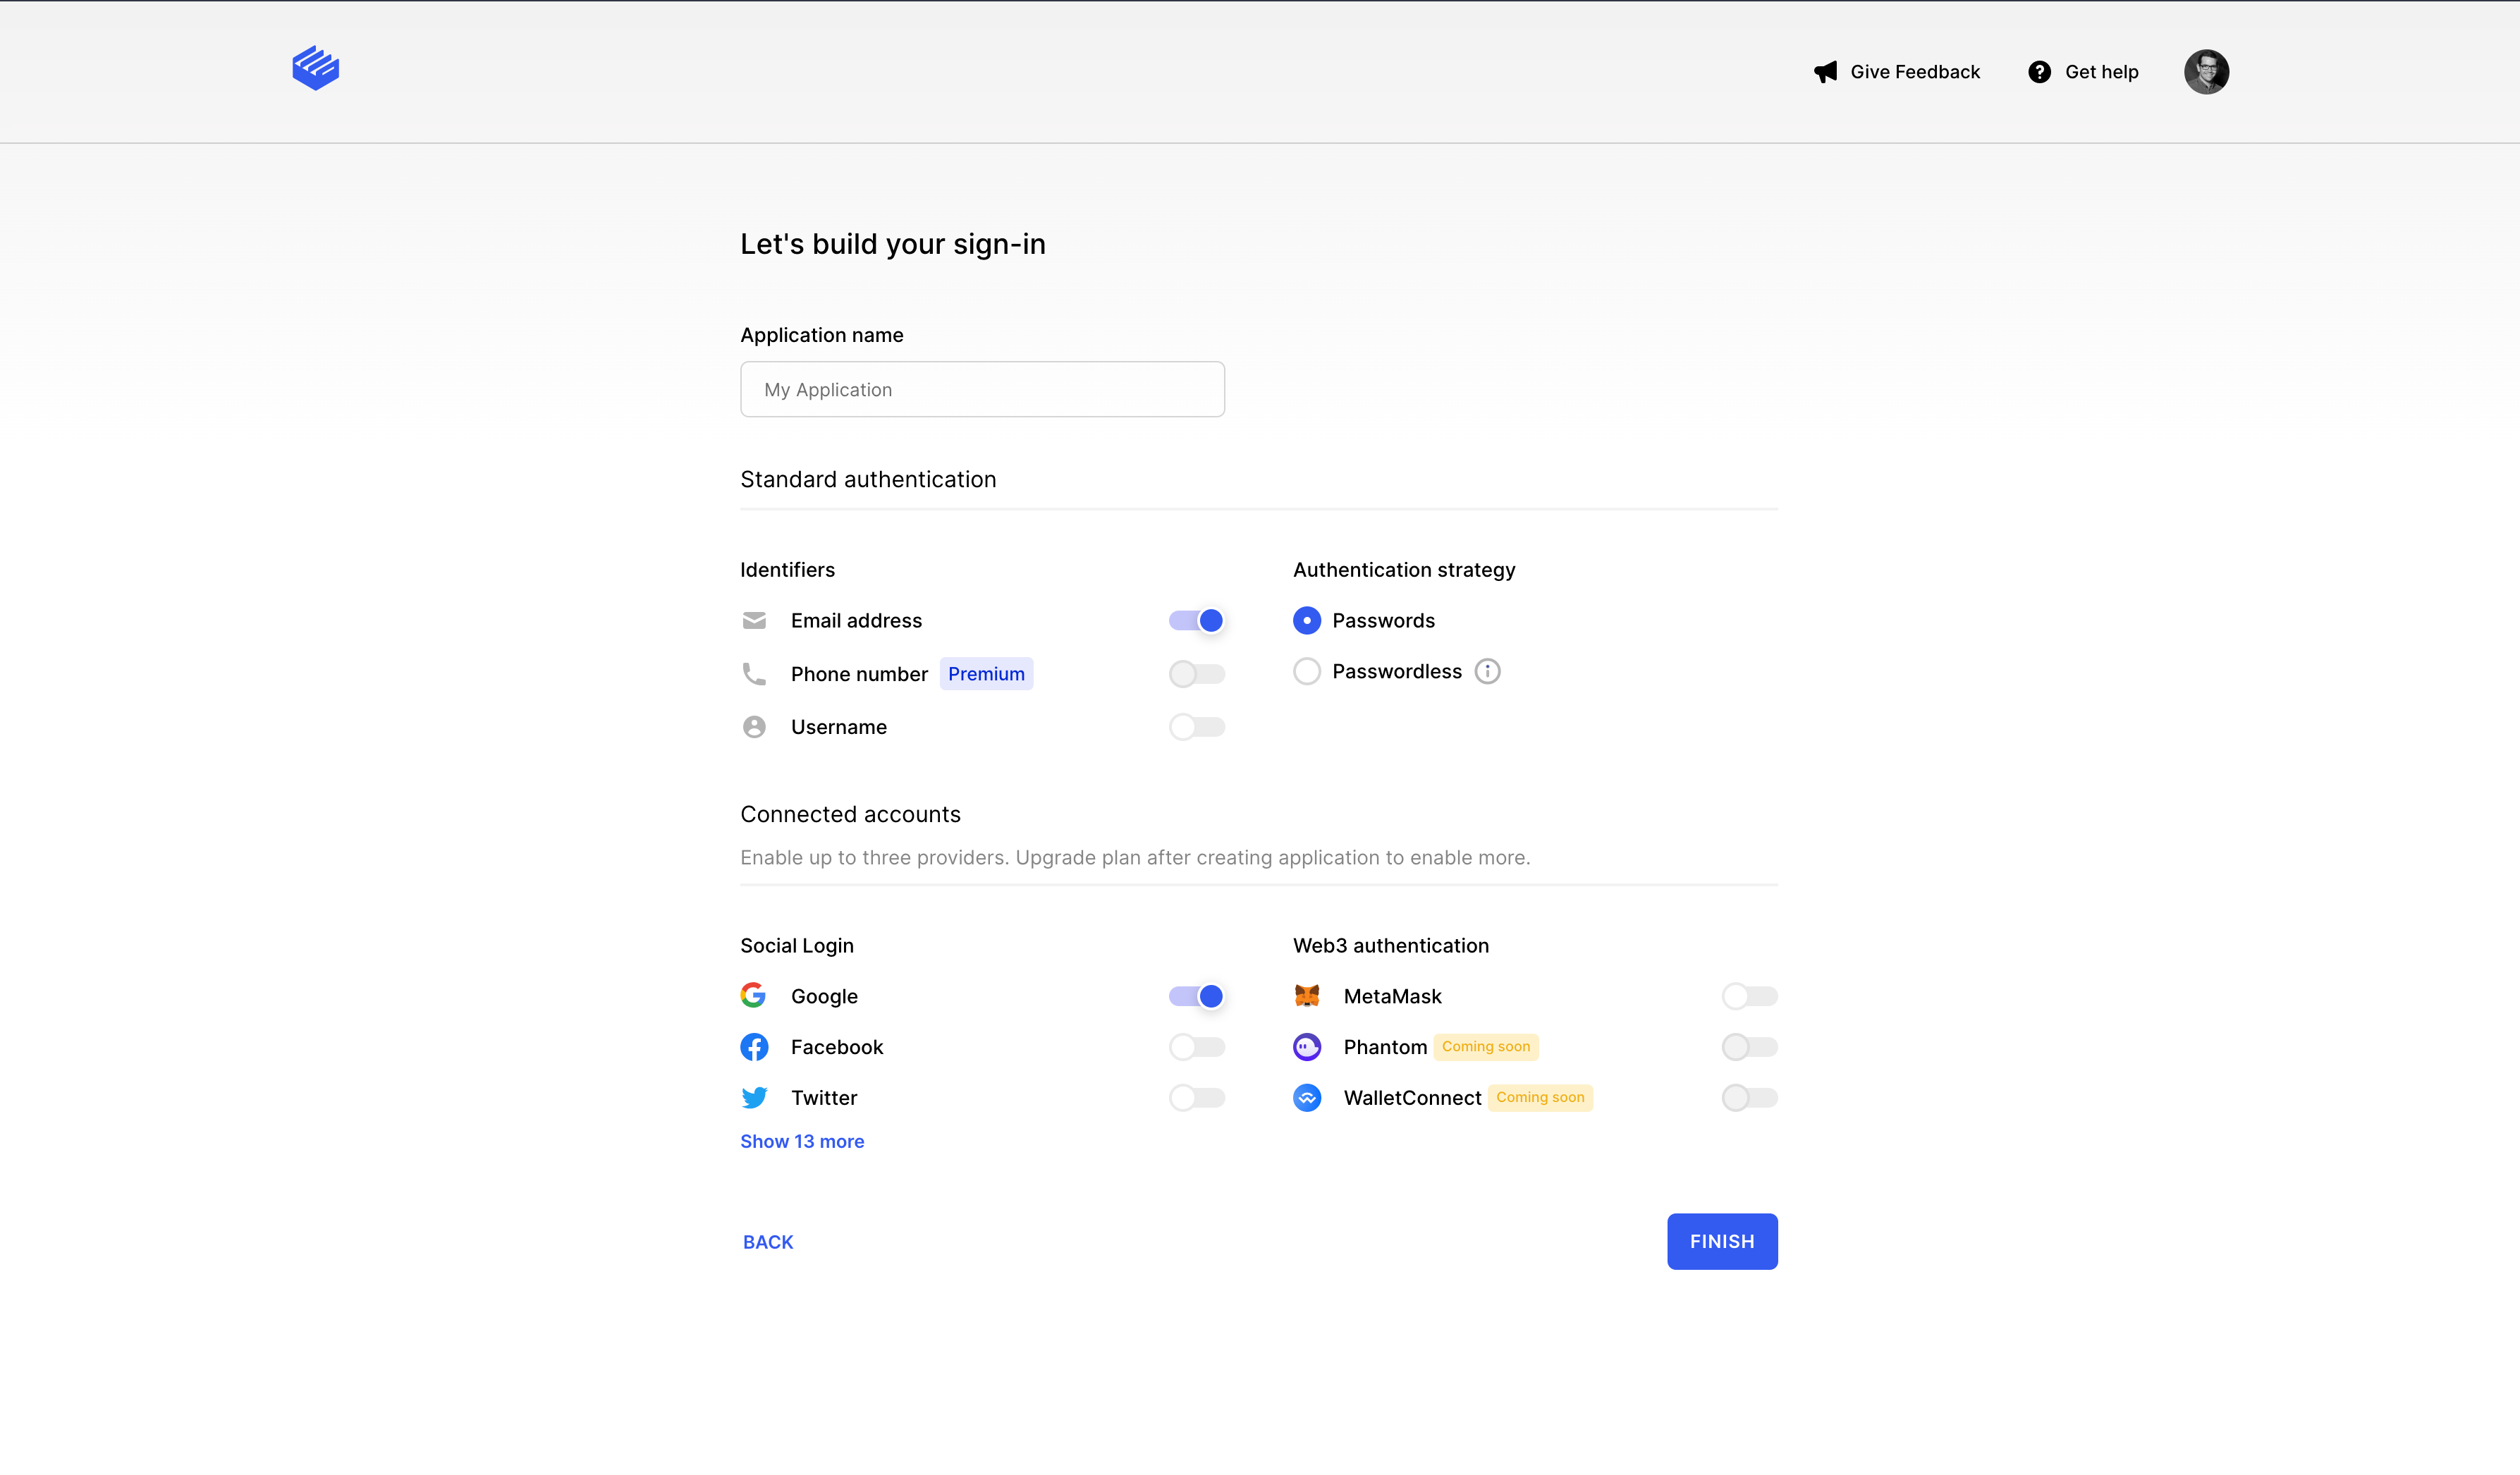Viewport: 2520px width, 1475px height.
Task: Enable the MetaMask toggle
Action: [x=1749, y=995]
